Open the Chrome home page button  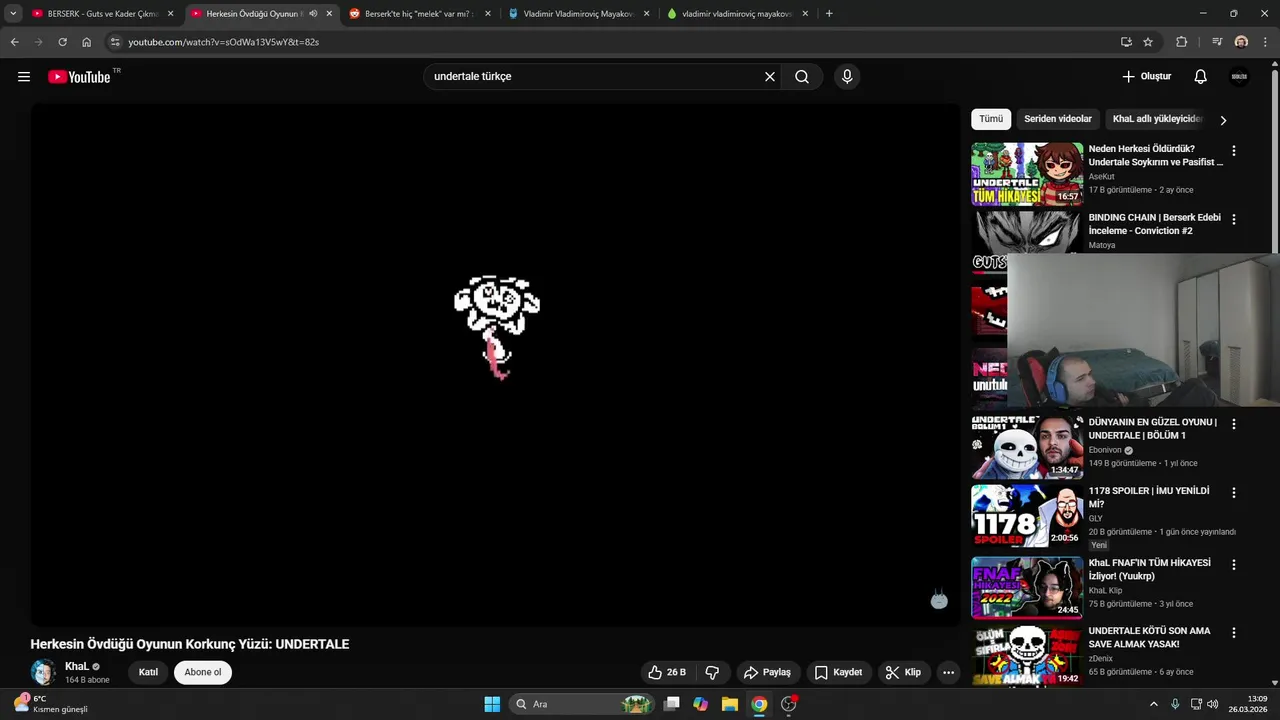87,42
